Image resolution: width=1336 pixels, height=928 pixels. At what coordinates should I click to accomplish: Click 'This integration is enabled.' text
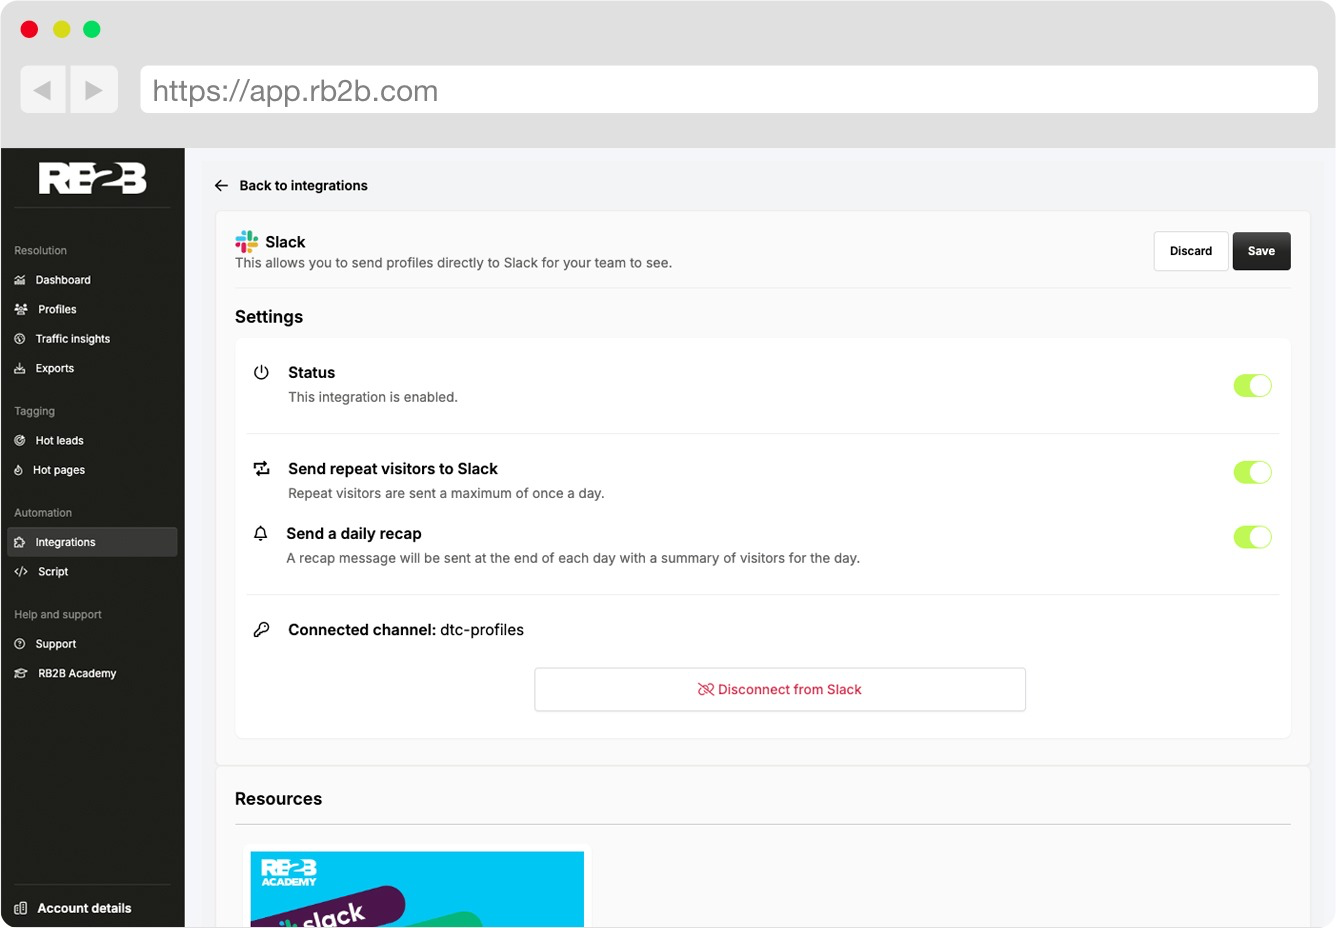373,397
